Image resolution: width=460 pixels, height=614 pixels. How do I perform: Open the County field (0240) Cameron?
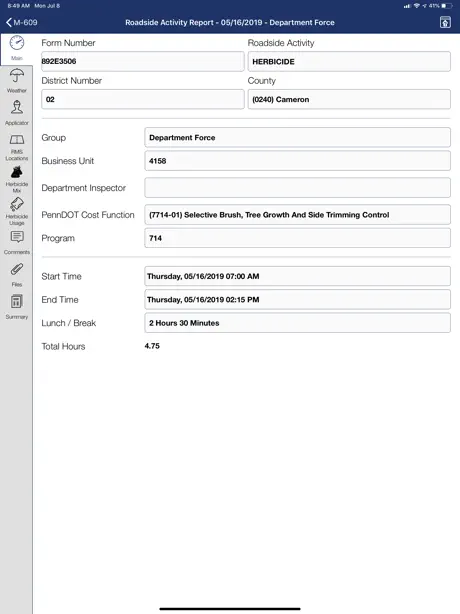349,99
